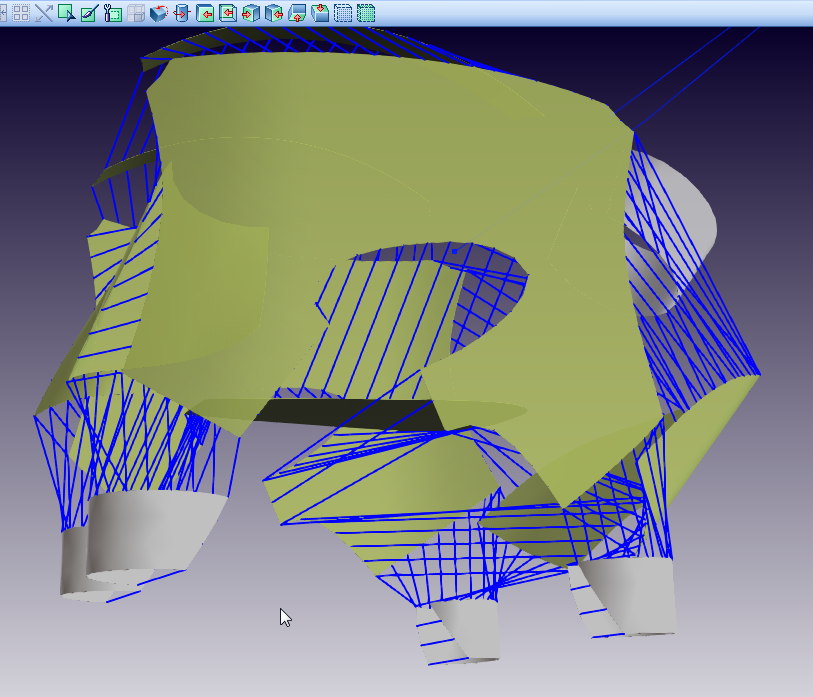This screenshot has height=697, width=813.
Task: Switch to the cube view with right-pointing arrow
Action: tap(251, 13)
